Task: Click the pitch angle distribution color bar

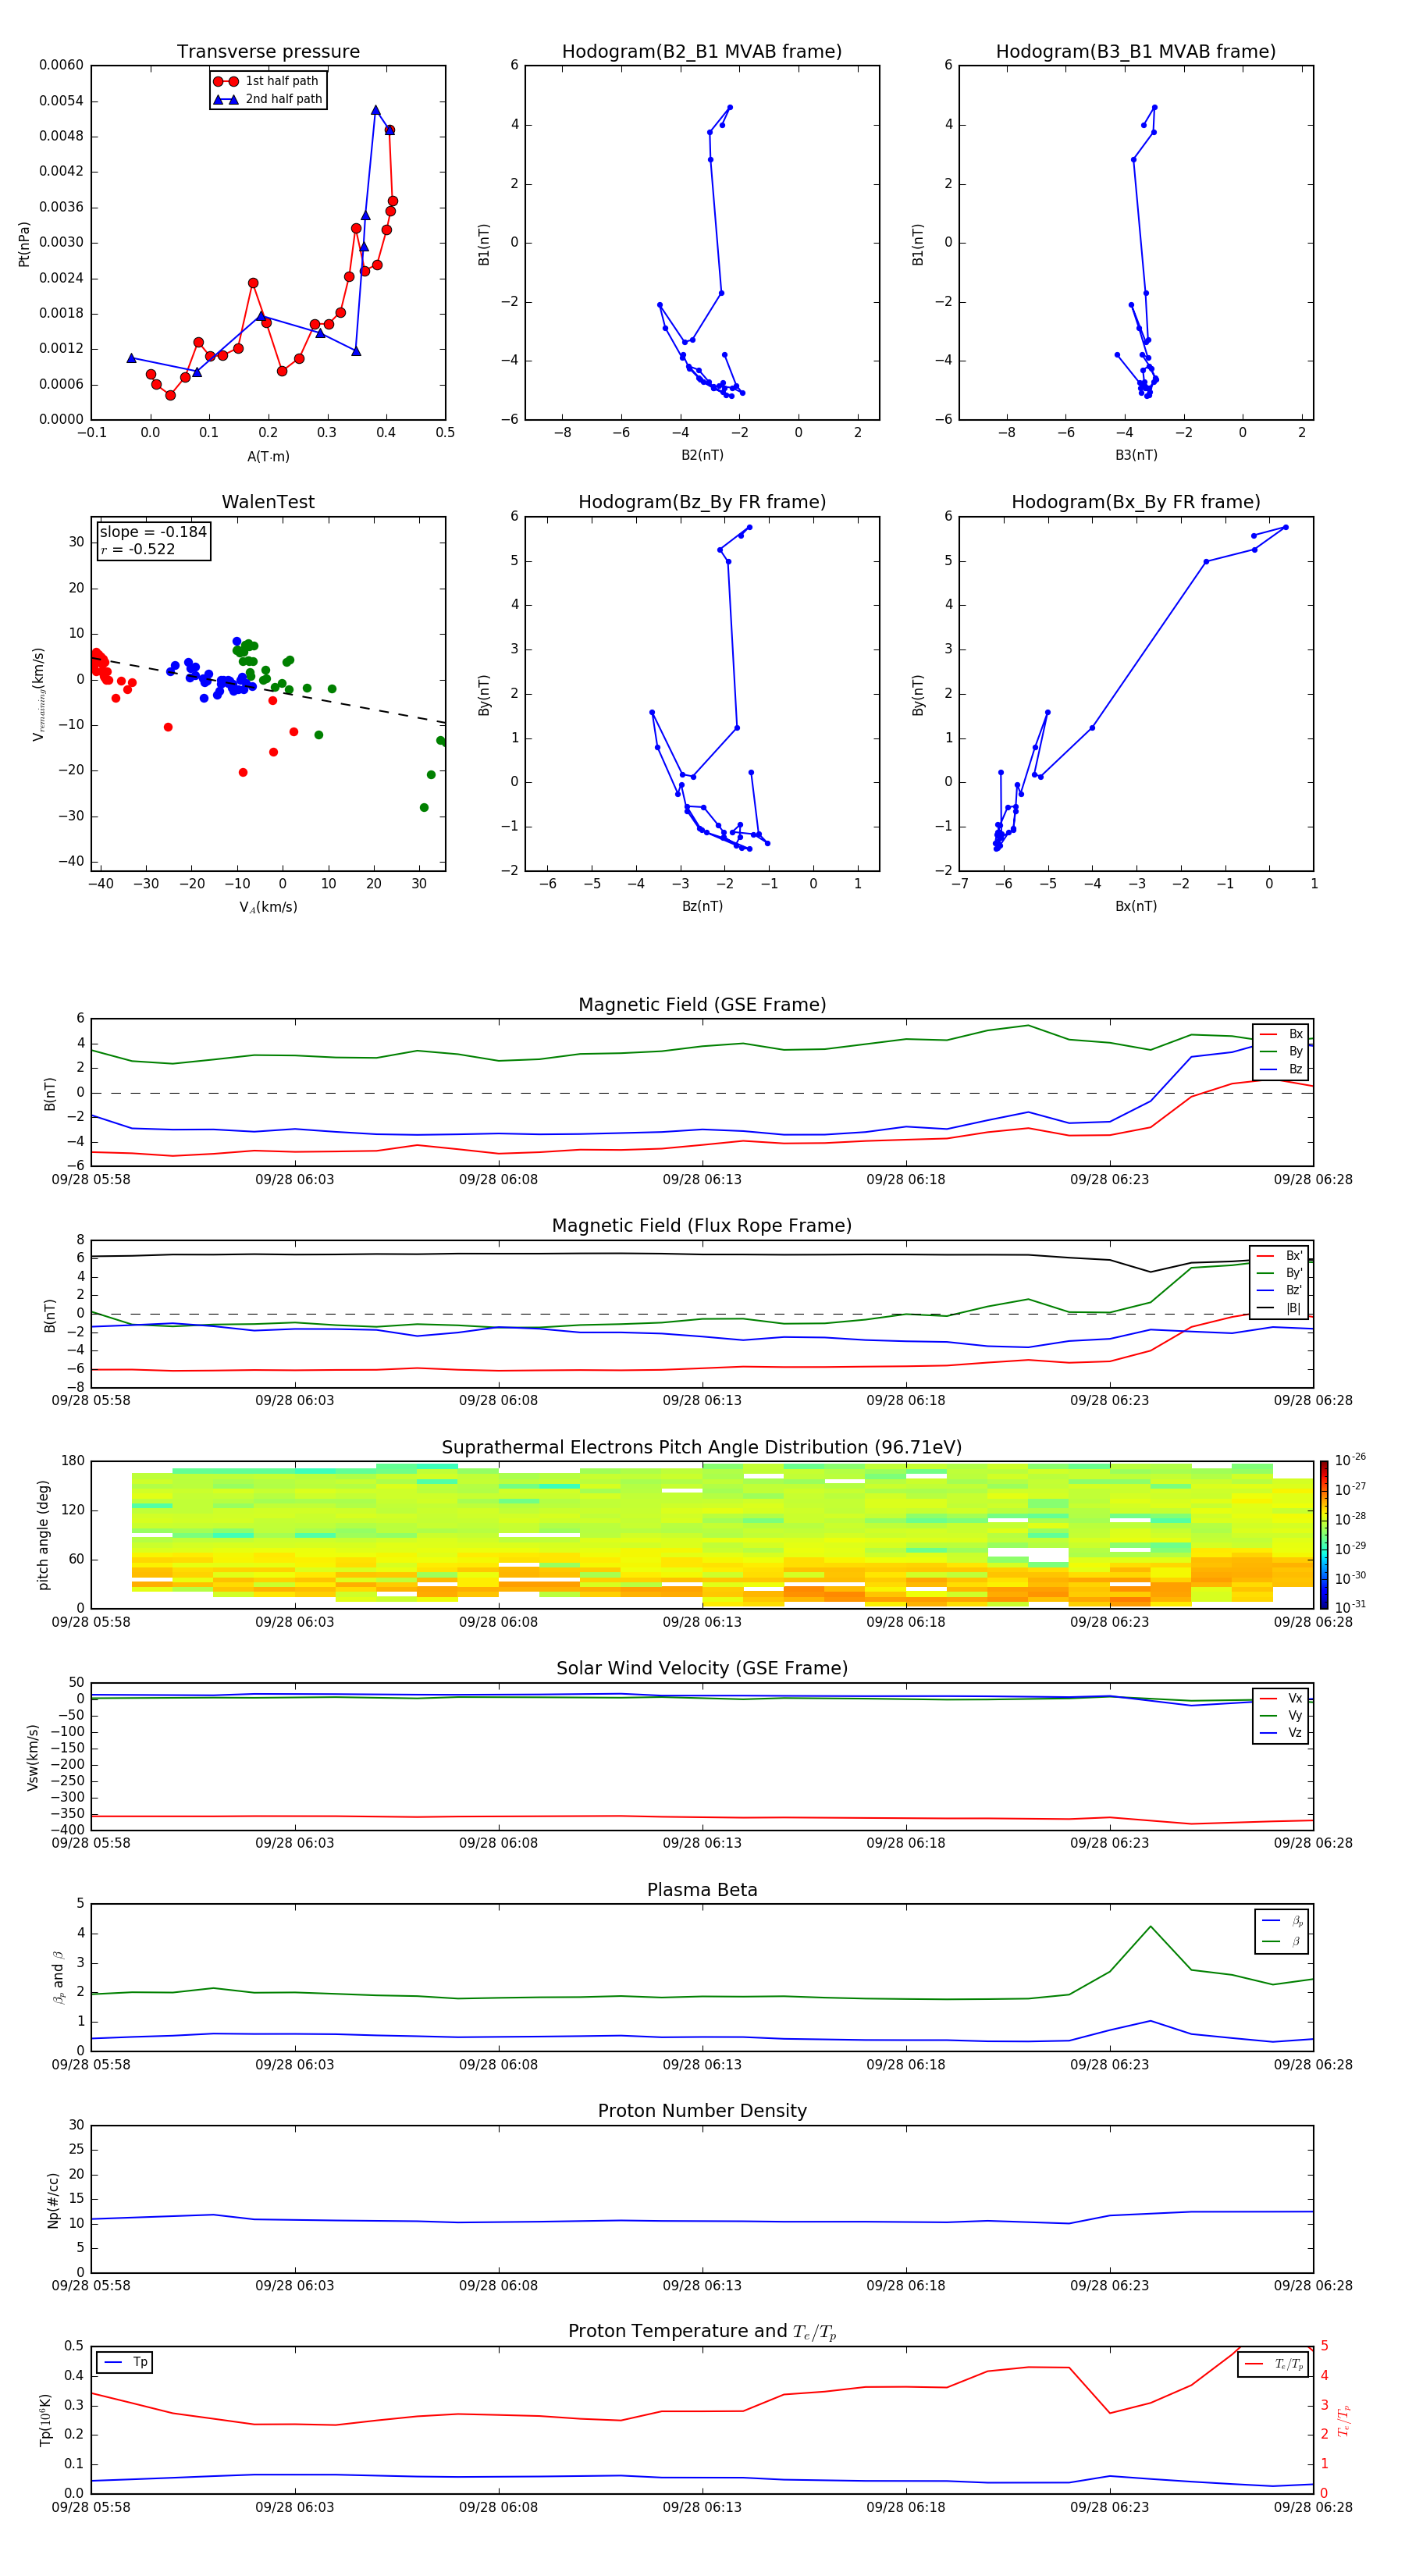Action: pyautogui.click(x=1324, y=1534)
